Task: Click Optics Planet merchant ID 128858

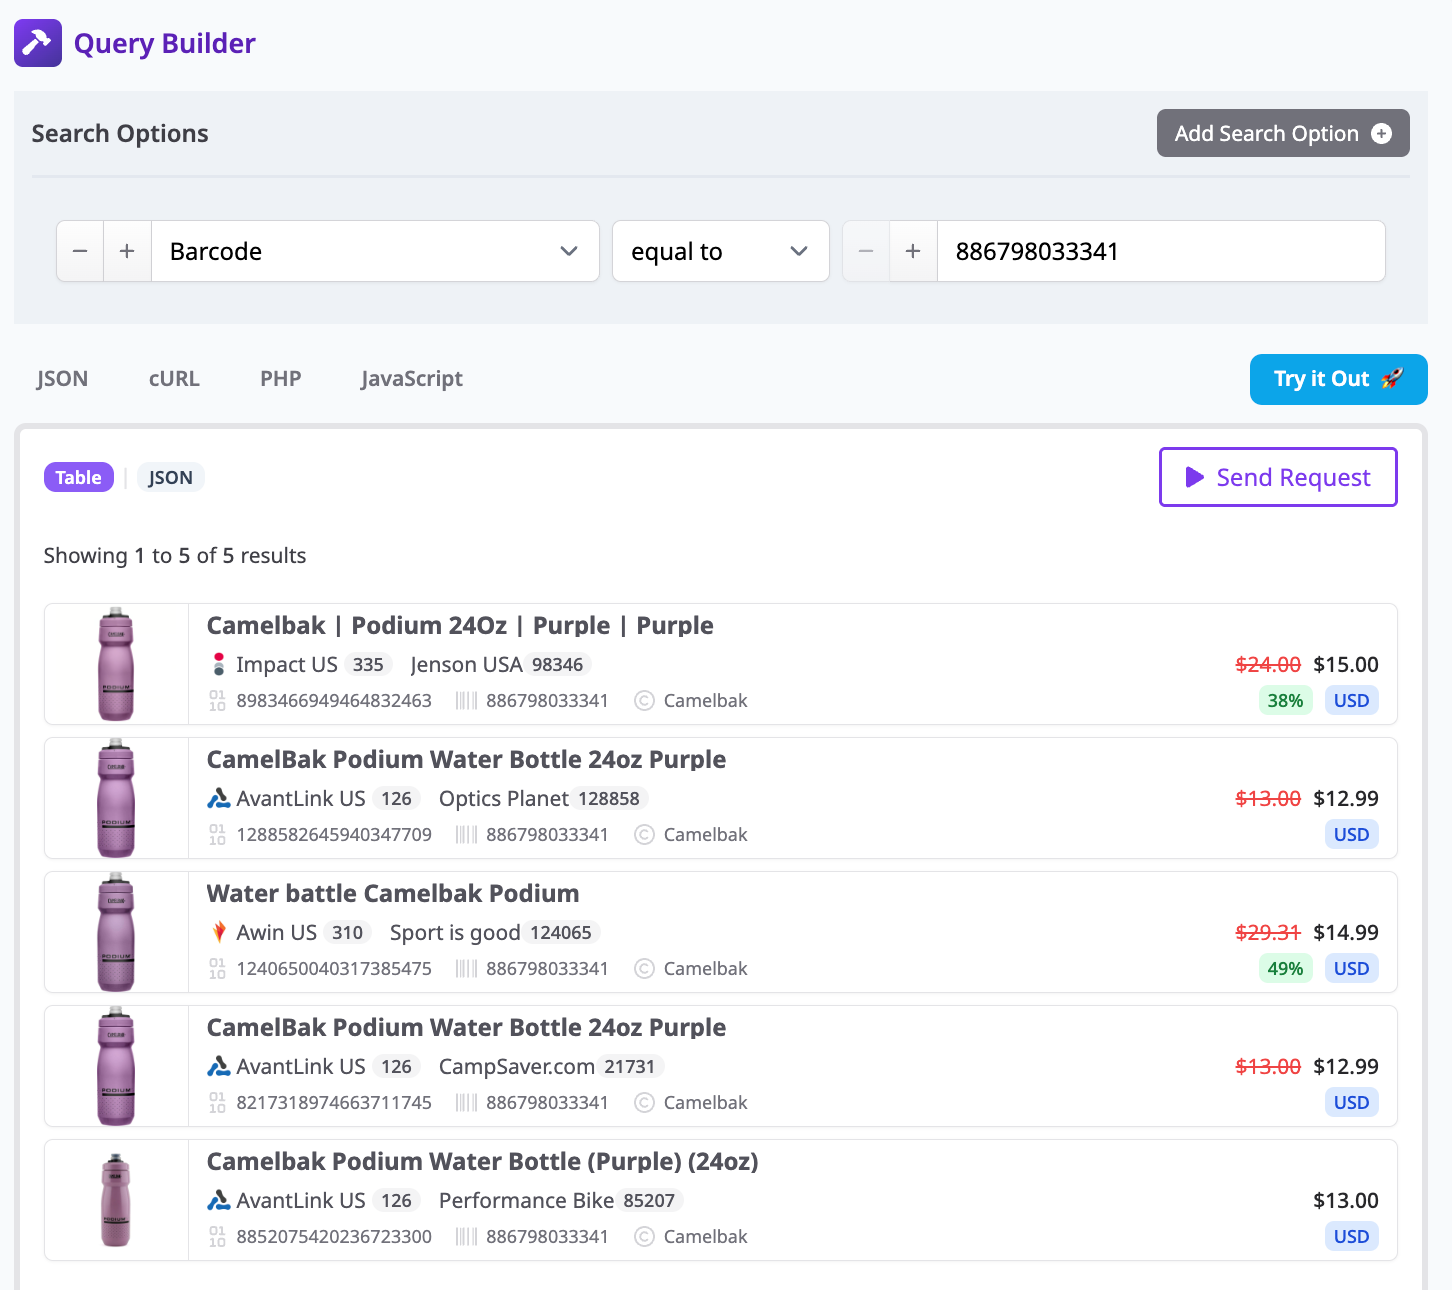Action: point(609,798)
